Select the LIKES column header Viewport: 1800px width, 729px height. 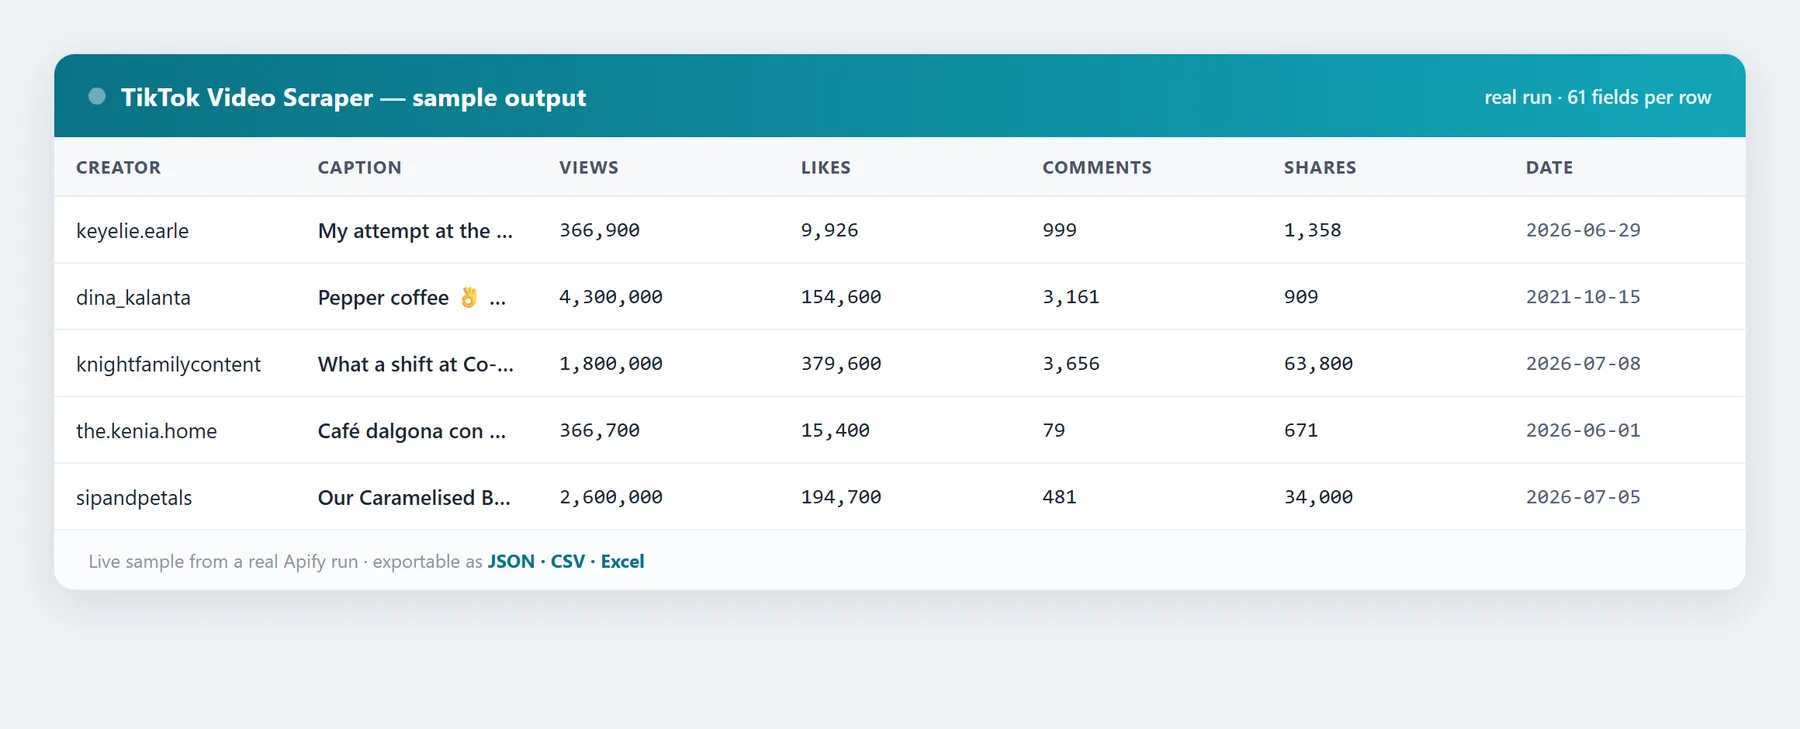pos(826,167)
